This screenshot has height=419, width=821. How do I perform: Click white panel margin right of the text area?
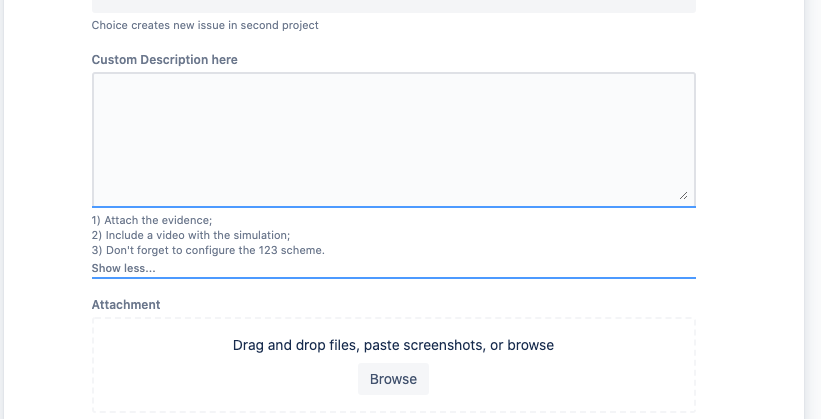[x=748, y=138]
